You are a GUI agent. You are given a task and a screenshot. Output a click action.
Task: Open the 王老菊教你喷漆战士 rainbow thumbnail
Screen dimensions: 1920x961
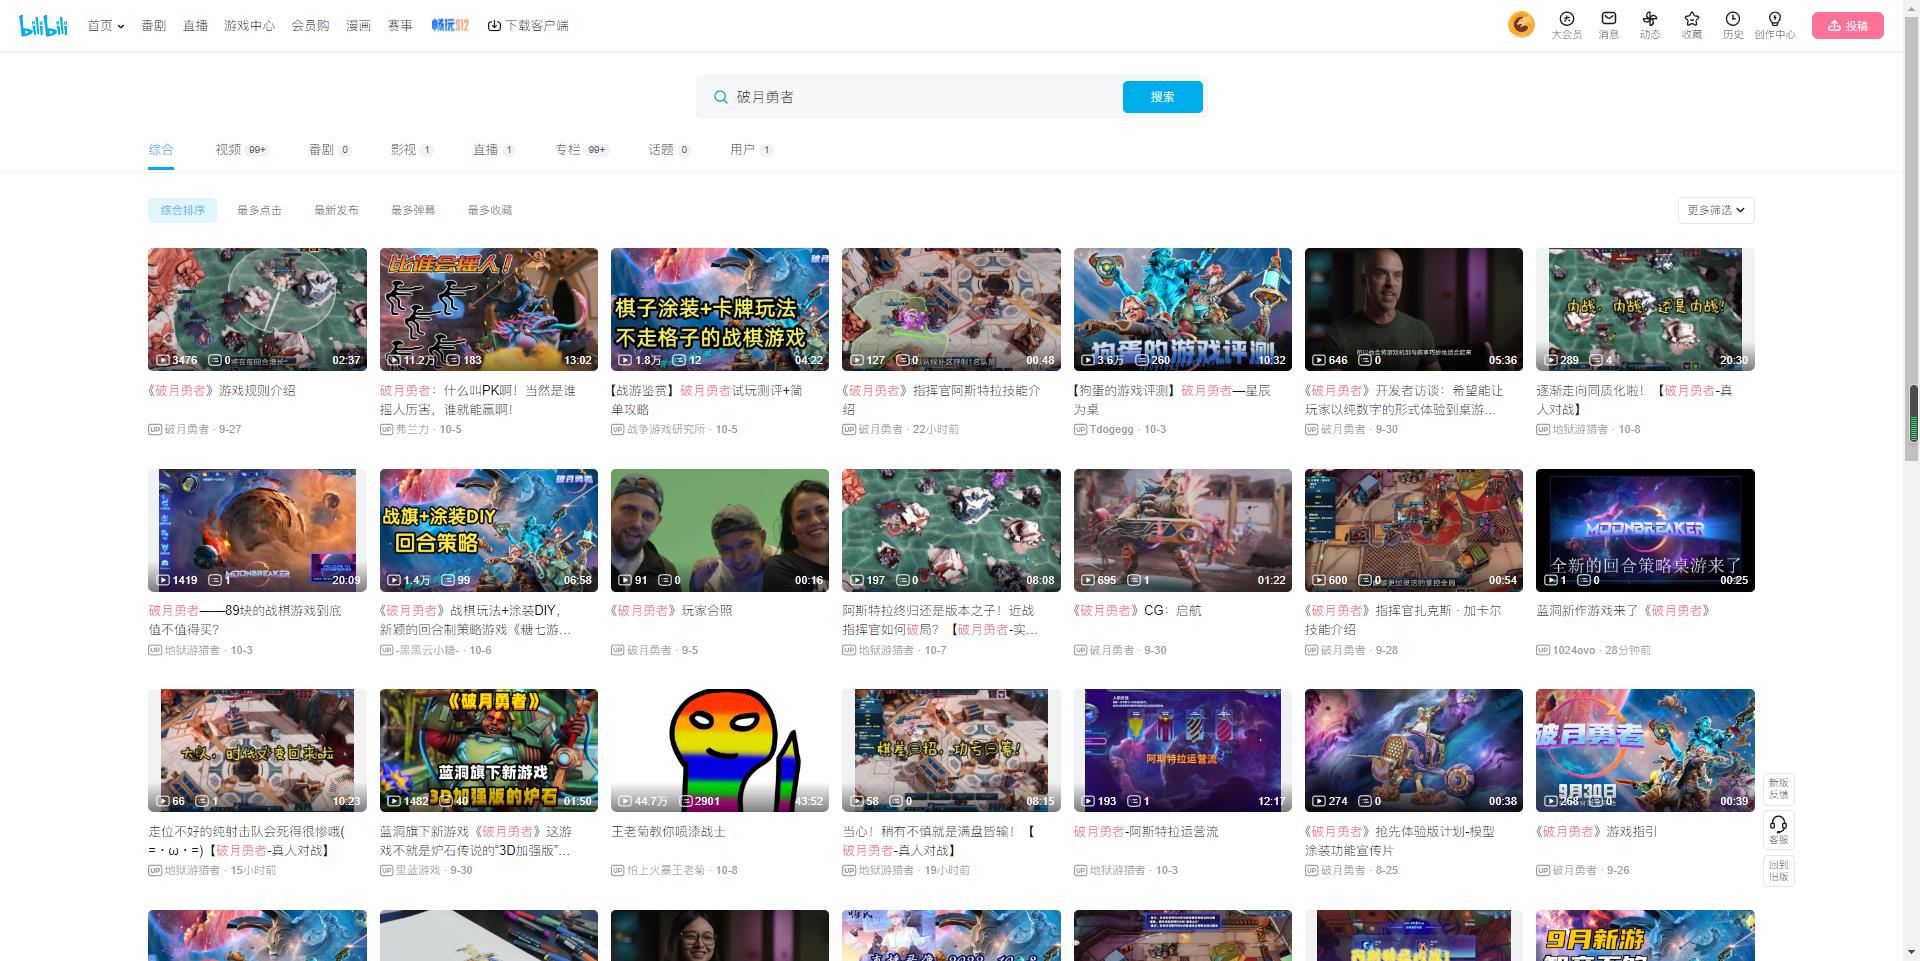720,750
